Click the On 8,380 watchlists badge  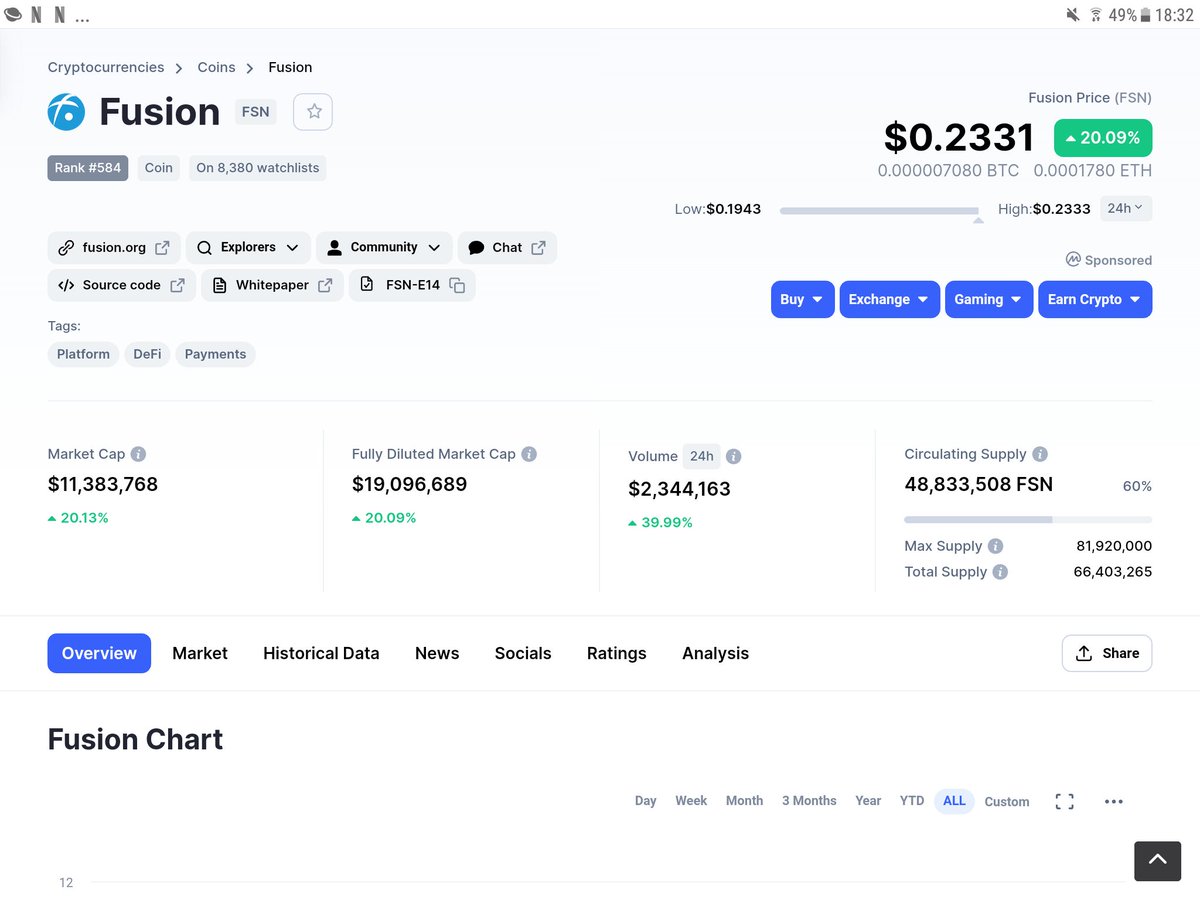[258, 168]
